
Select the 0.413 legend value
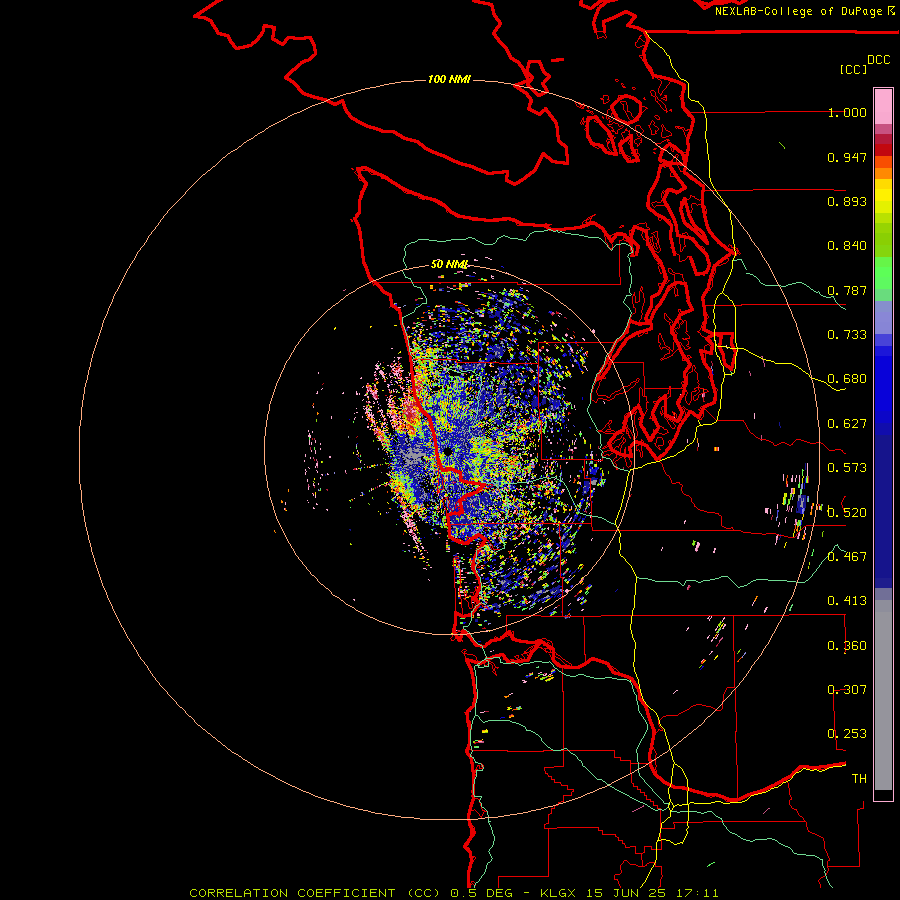tap(847, 601)
